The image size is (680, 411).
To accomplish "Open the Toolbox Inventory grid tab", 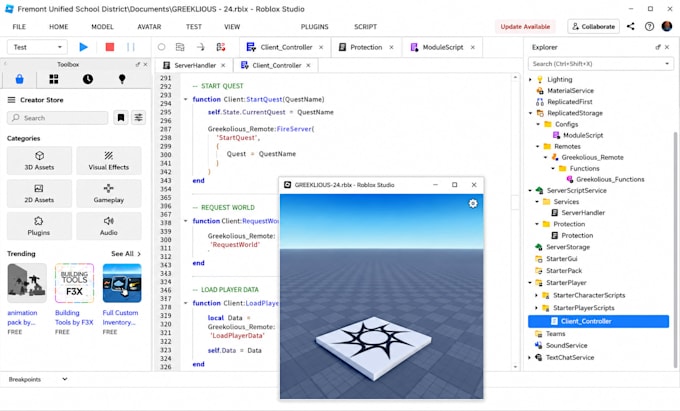I will click(x=54, y=79).
